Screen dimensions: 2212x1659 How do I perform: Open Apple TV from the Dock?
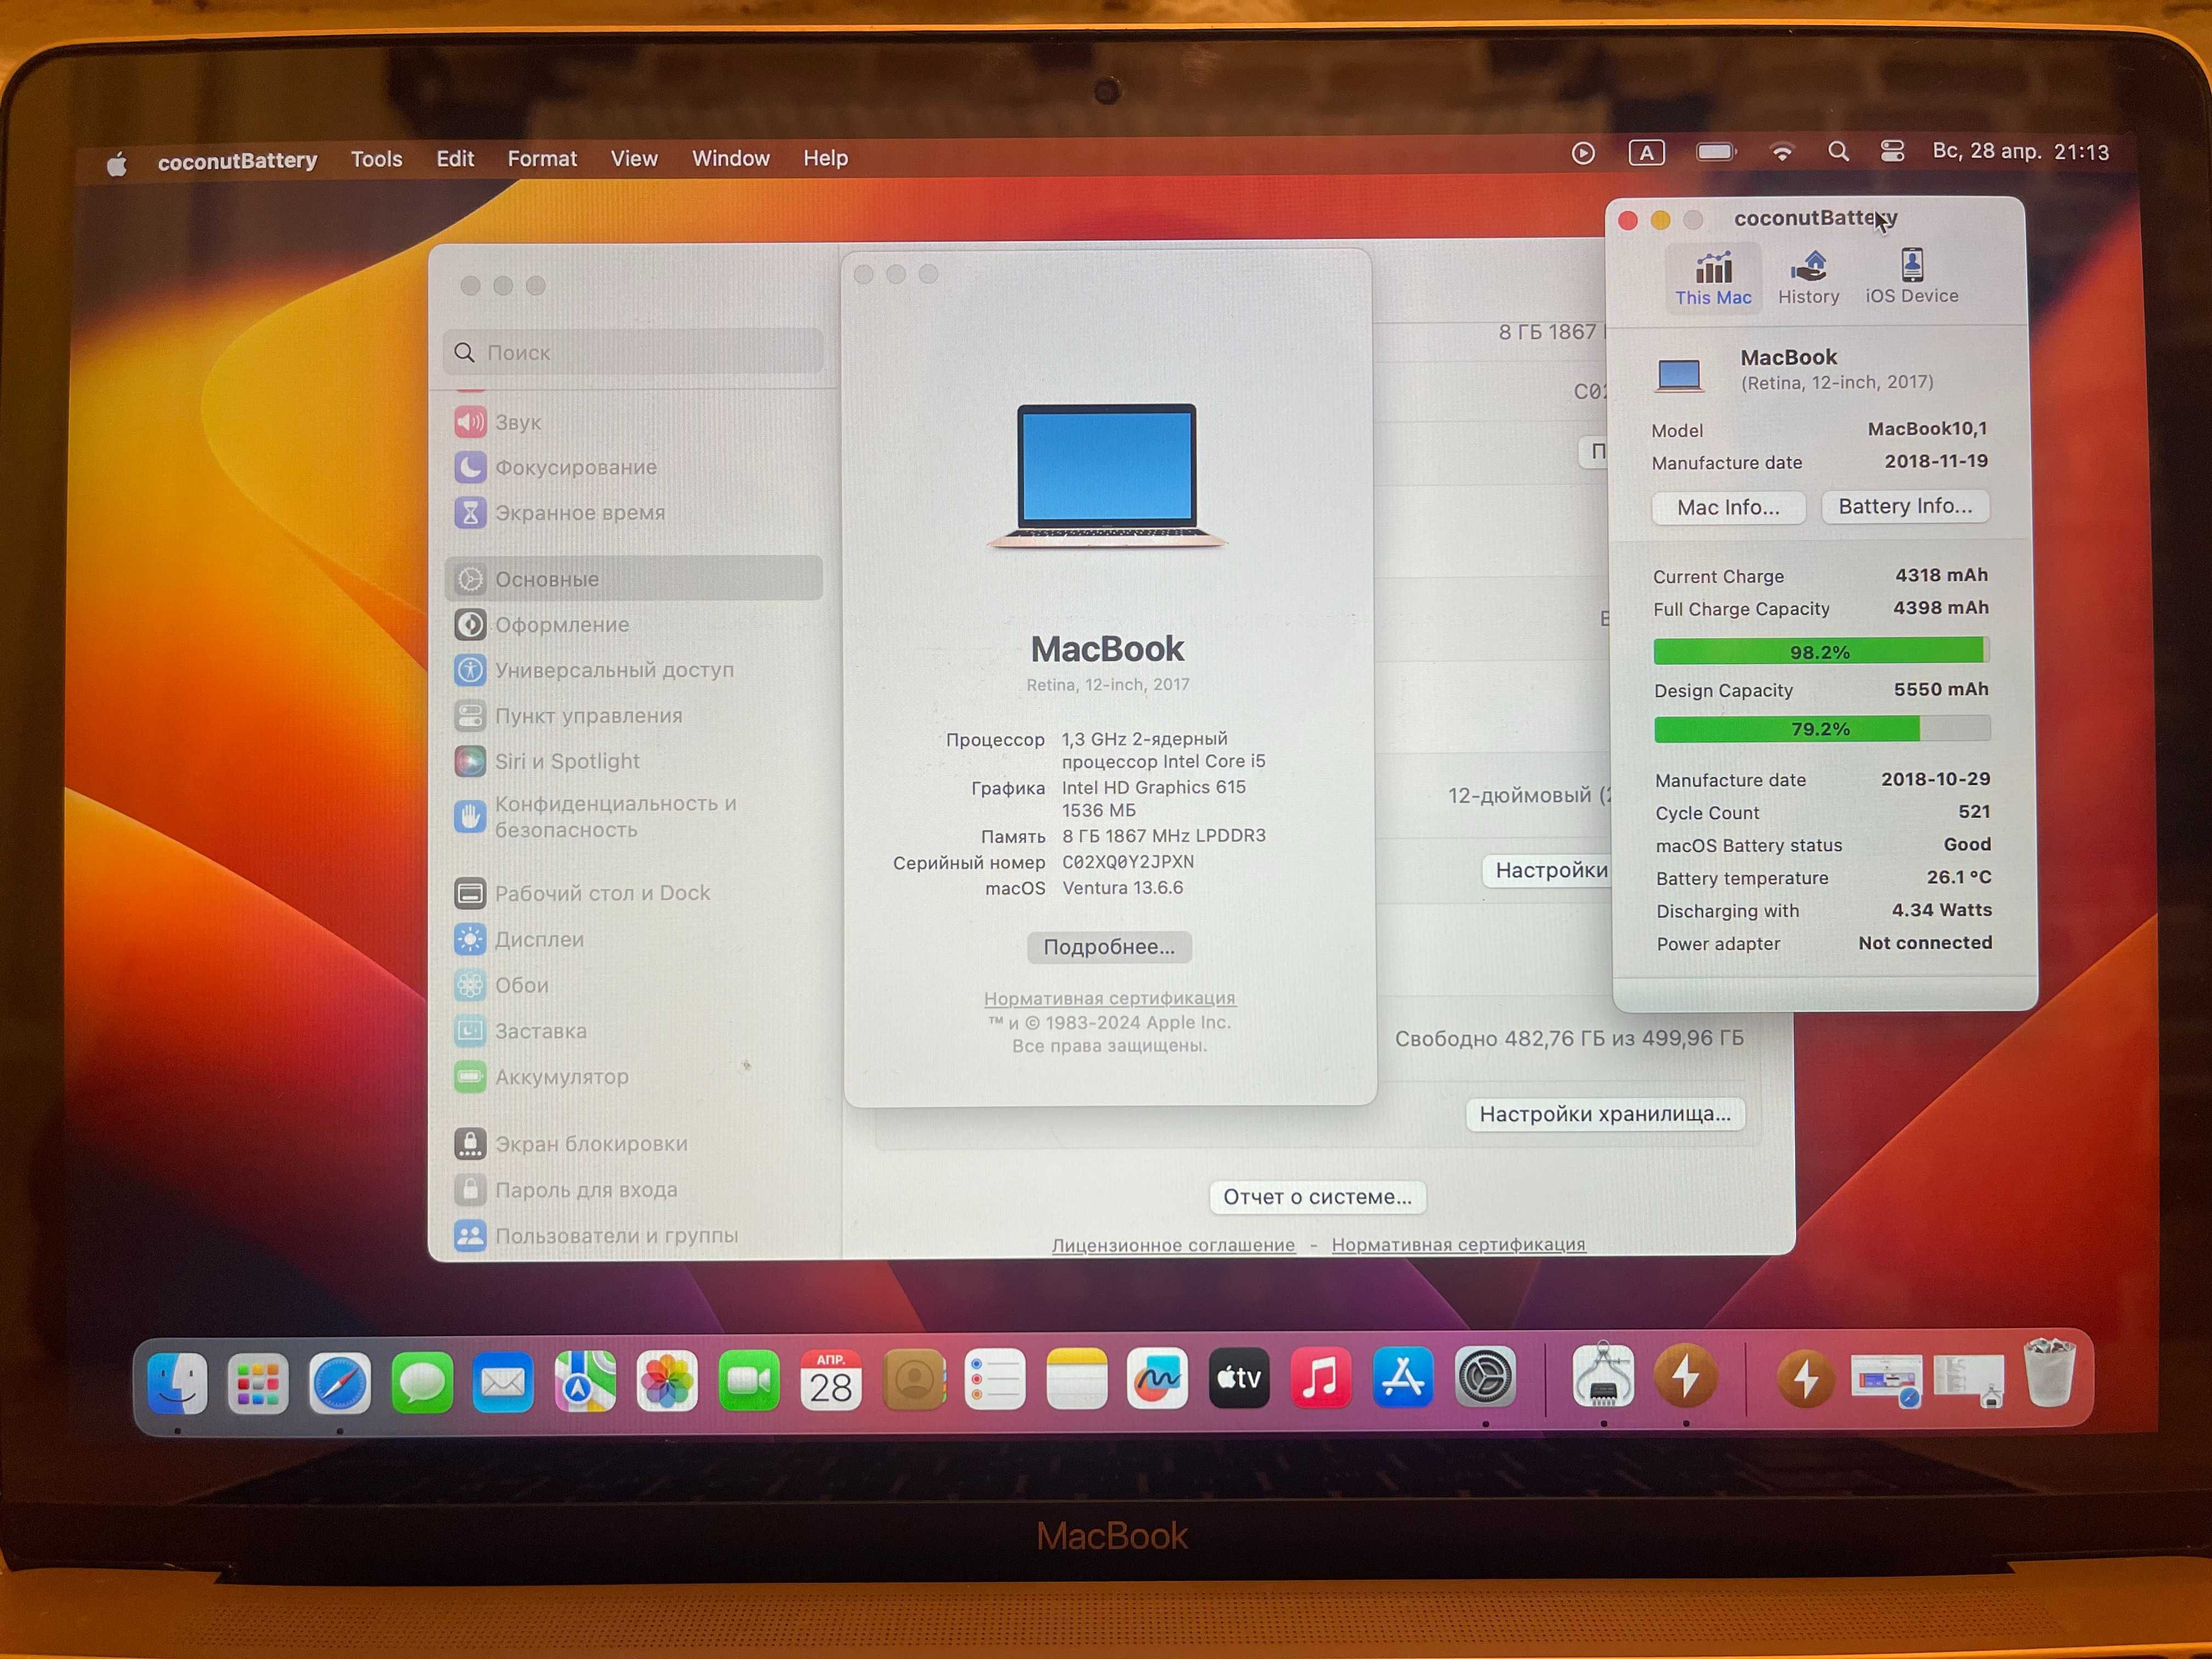1239,1378
